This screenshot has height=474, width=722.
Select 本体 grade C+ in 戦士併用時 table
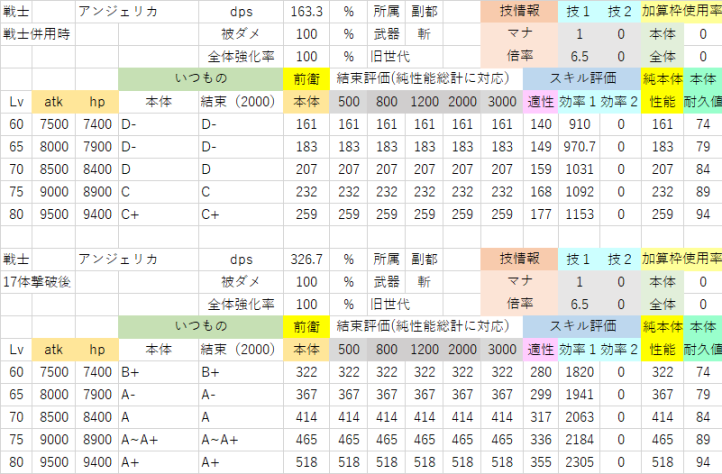158,215
